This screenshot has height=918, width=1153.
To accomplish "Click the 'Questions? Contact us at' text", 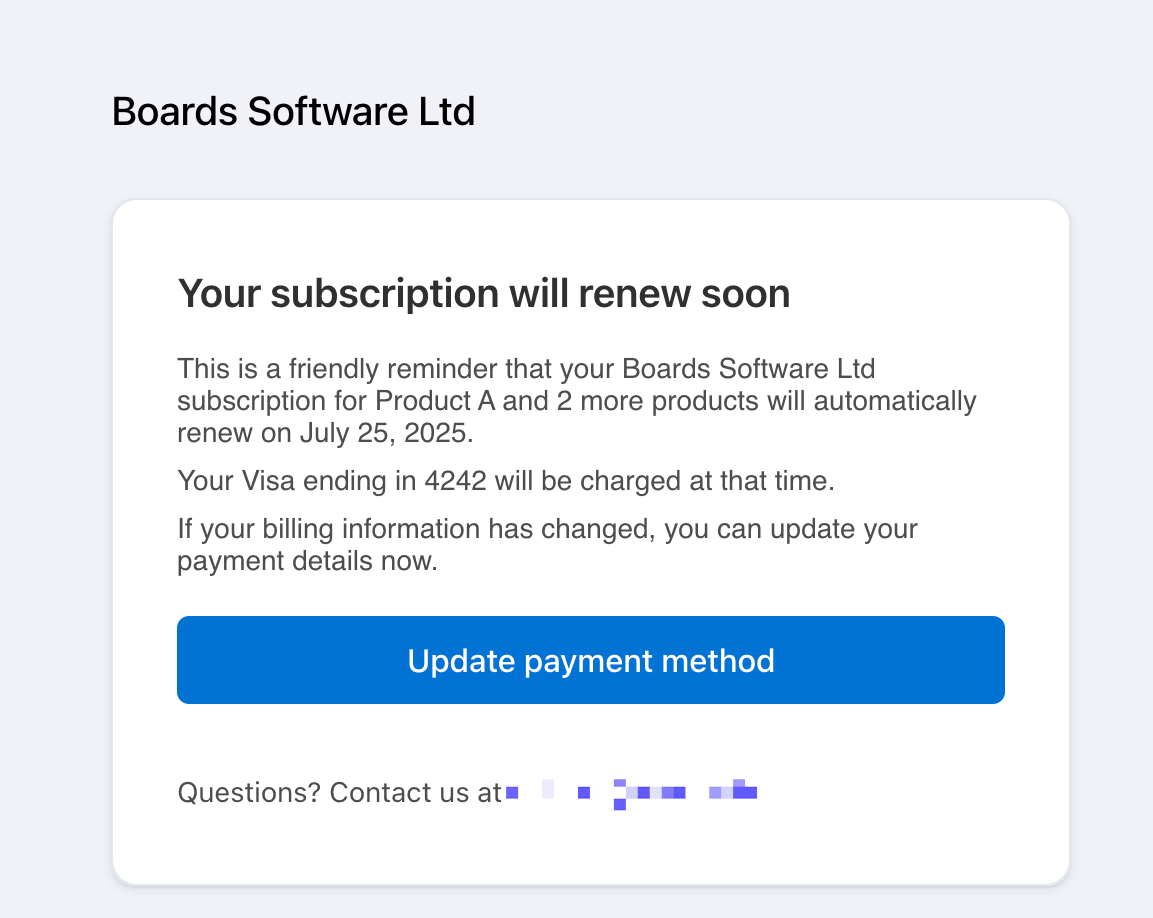I will (340, 793).
